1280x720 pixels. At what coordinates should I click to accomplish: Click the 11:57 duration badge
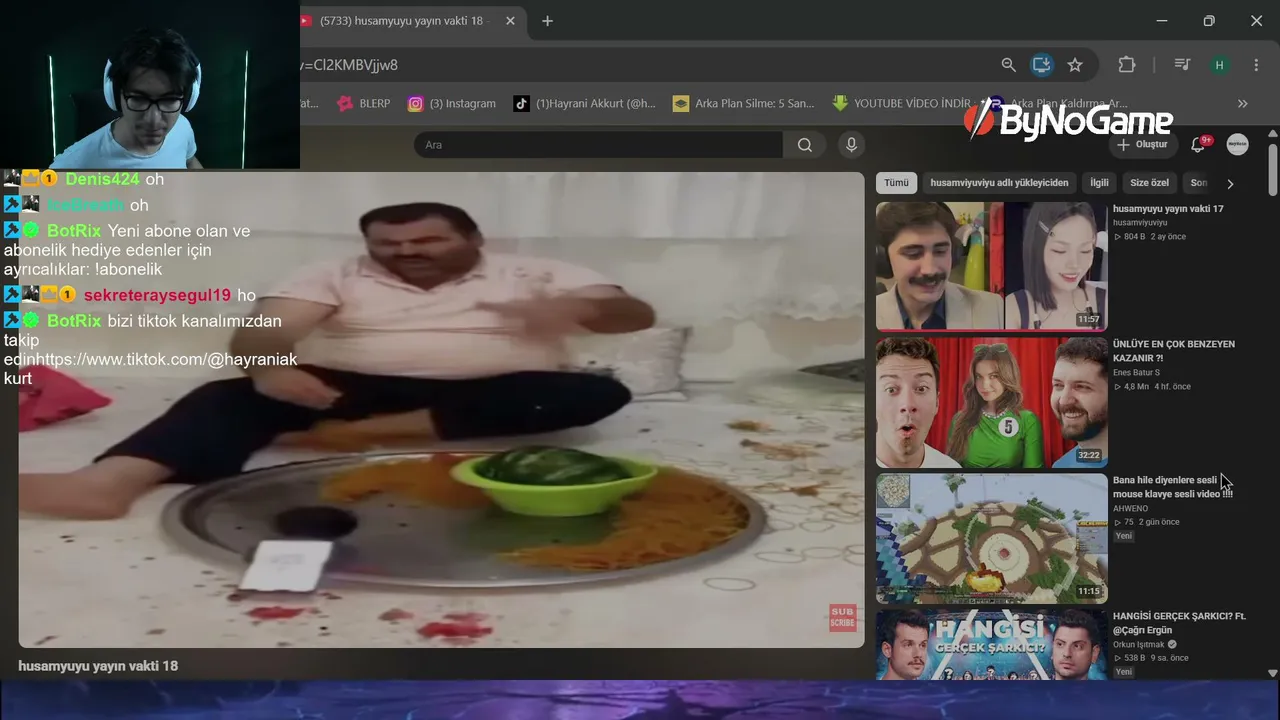coord(1088,320)
